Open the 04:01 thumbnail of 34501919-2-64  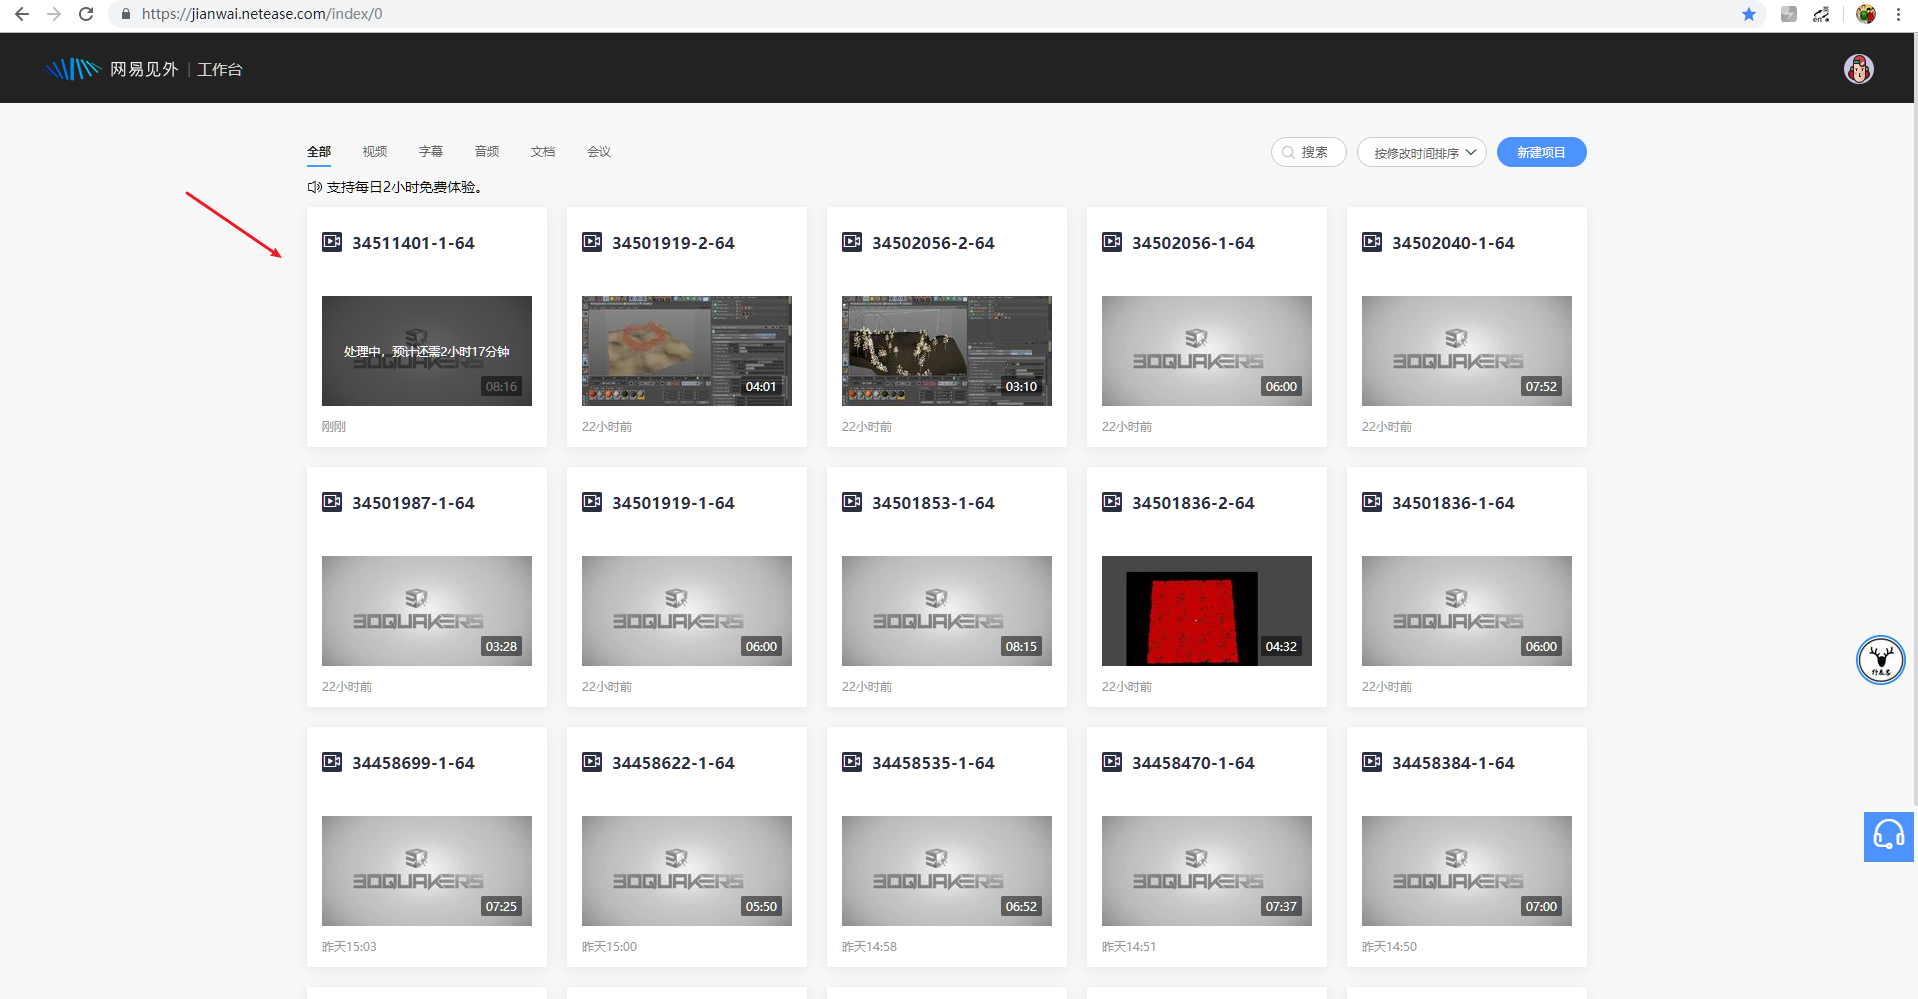pos(687,351)
